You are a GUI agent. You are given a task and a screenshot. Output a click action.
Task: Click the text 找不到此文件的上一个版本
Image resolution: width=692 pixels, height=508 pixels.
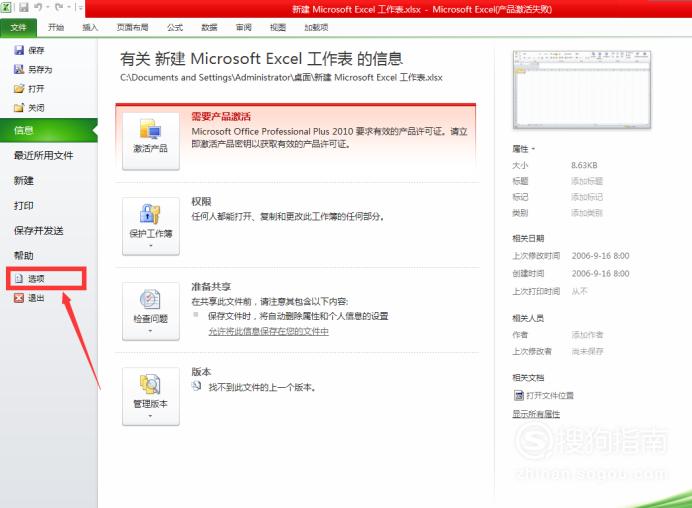[x=261, y=388]
